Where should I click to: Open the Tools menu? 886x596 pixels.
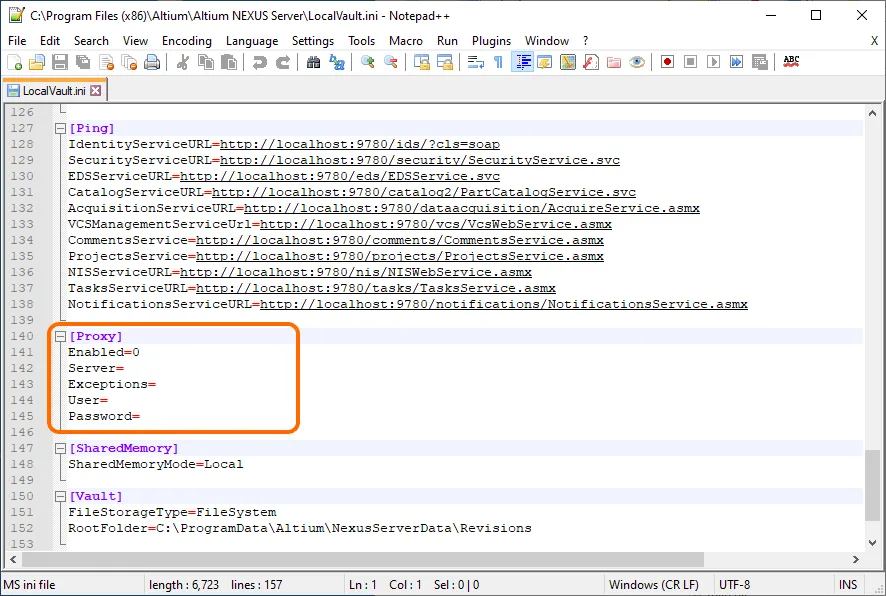click(x=362, y=41)
